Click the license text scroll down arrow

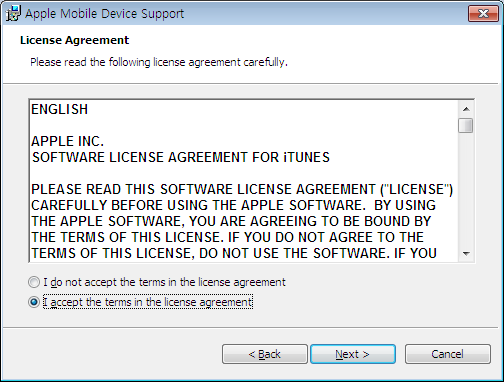coord(466,254)
